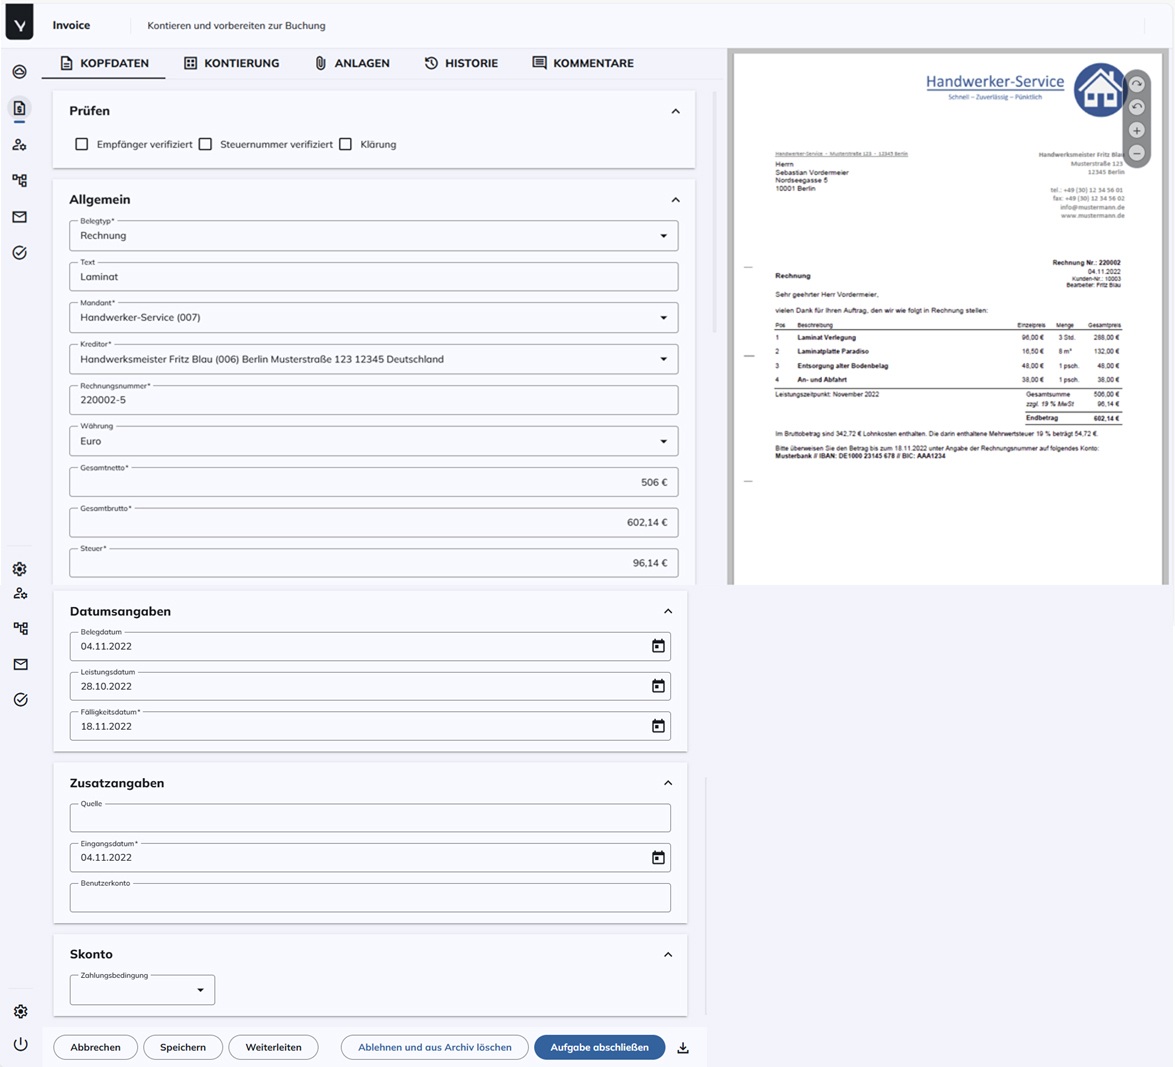Viewport: 1175px width, 1067px height.
Task: Open the Währung dropdown
Action: coord(374,441)
